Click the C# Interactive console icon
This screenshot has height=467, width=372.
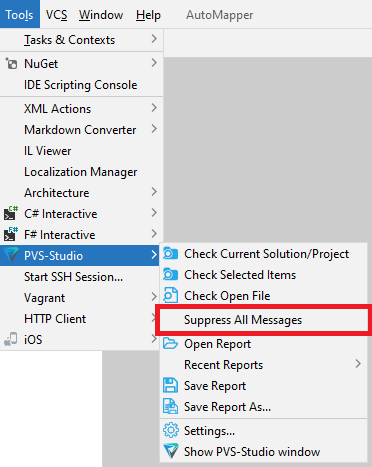[11, 213]
